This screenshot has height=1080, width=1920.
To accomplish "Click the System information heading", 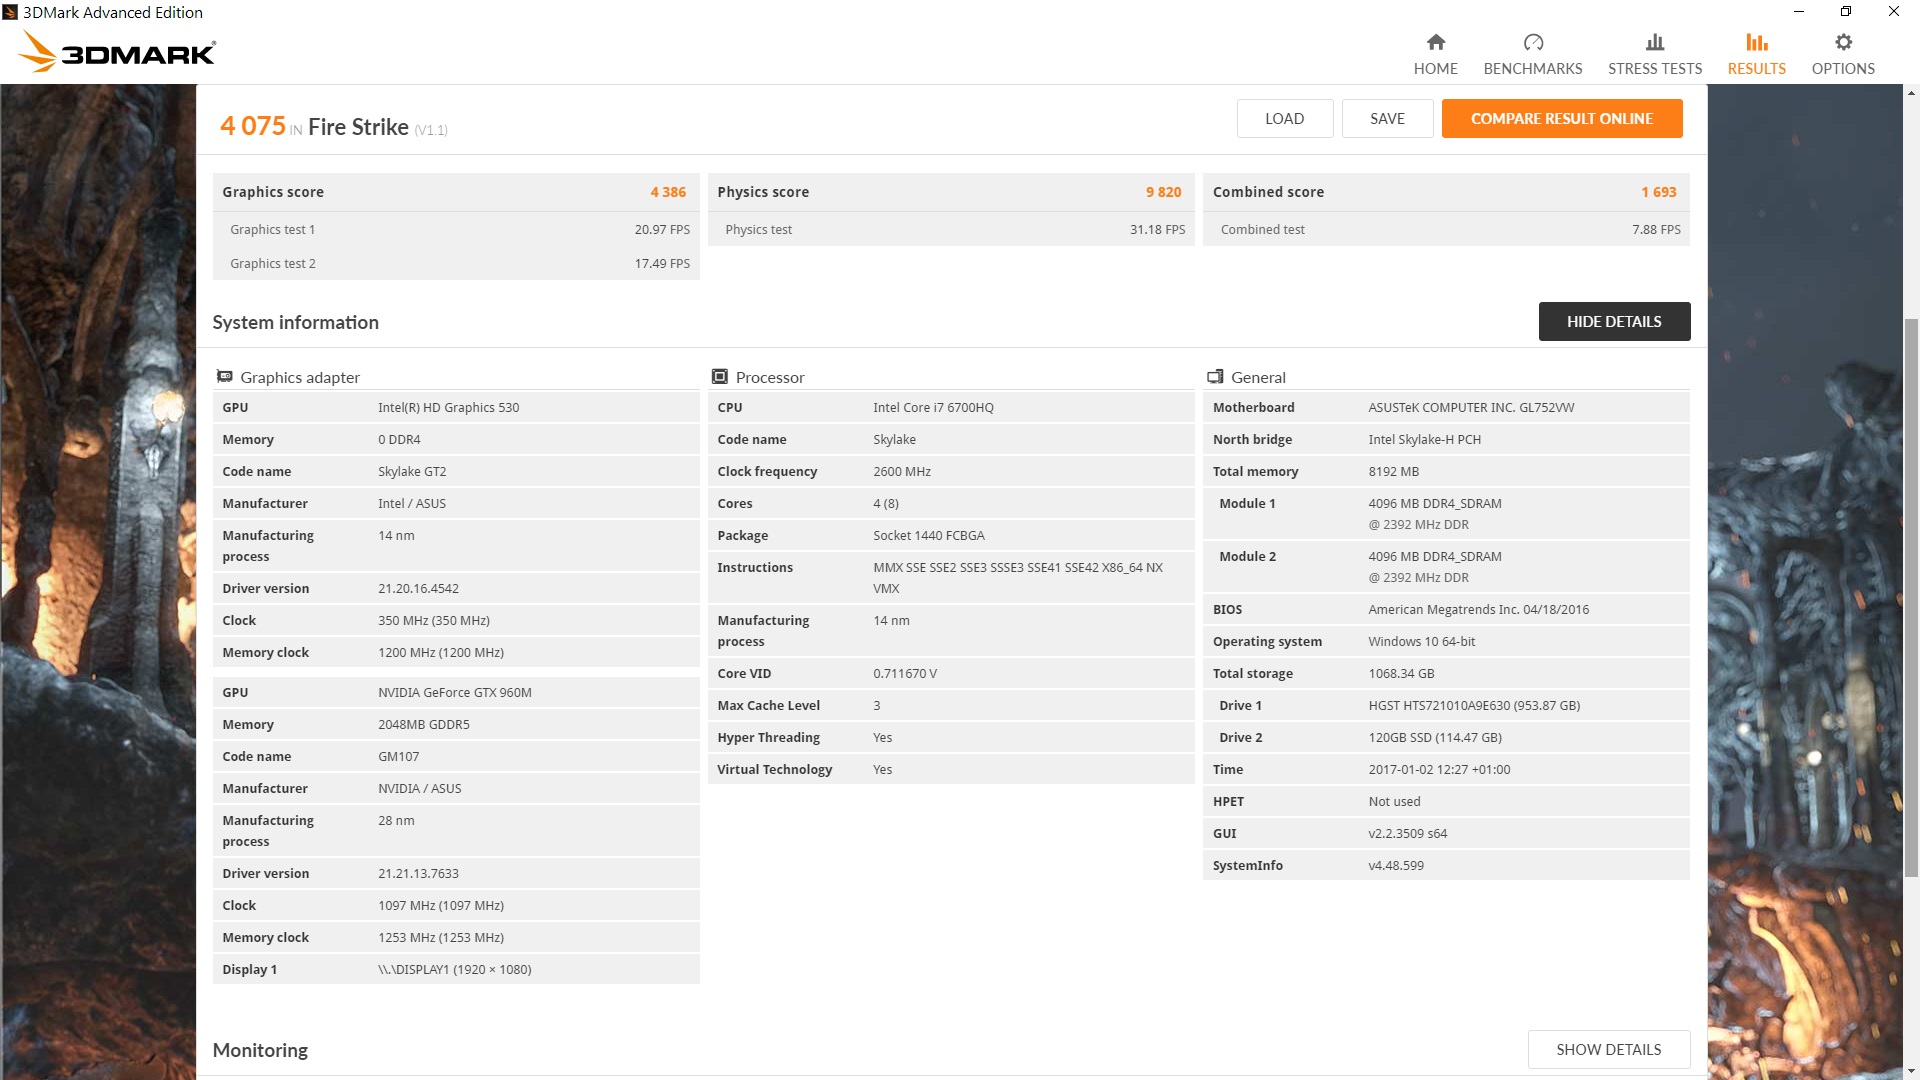I will [x=295, y=322].
